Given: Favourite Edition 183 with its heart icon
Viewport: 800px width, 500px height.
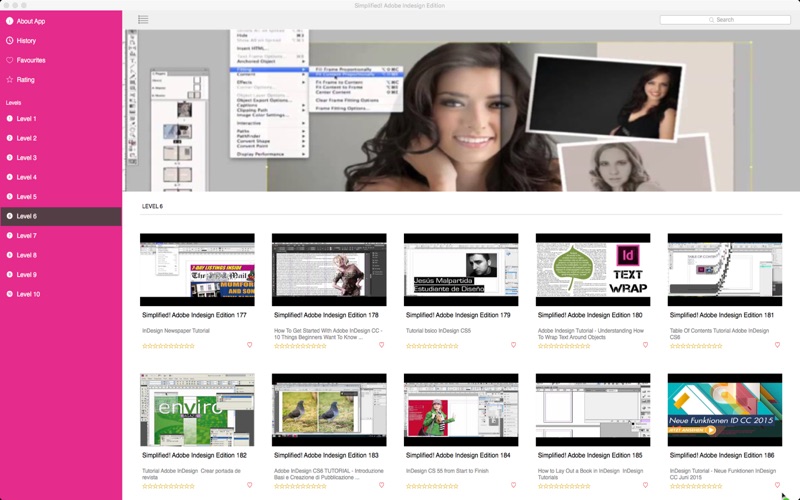Looking at the screenshot, I should 381,485.
